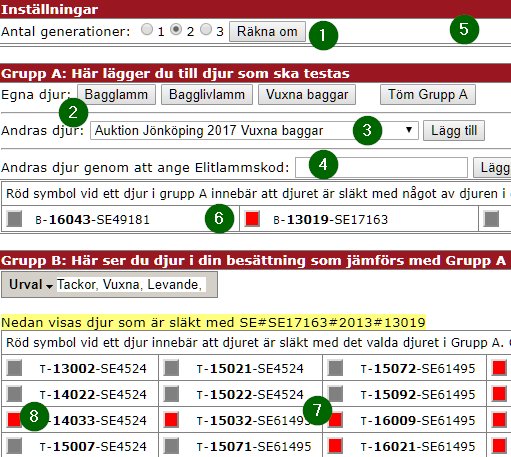Select 1 generation radio button

pyautogui.click(x=147, y=29)
